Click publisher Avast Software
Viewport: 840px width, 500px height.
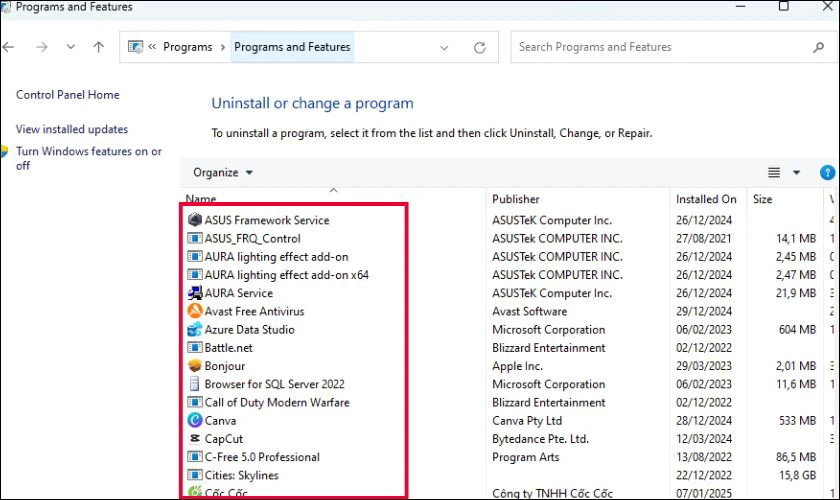point(529,311)
